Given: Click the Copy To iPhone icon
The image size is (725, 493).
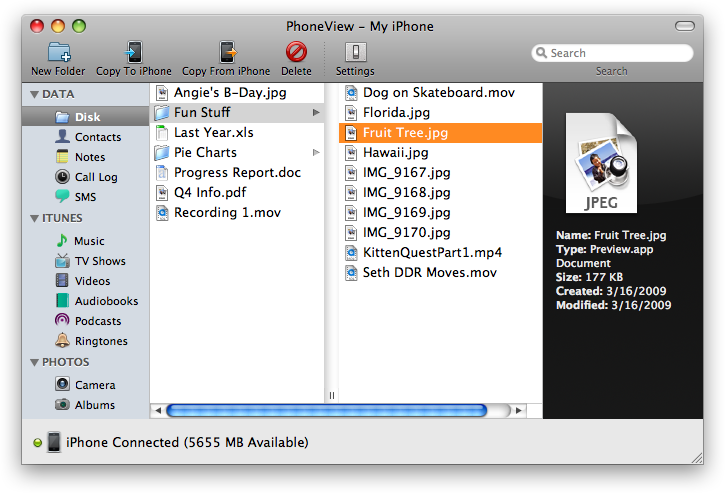Looking at the screenshot, I should tap(134, 52).
